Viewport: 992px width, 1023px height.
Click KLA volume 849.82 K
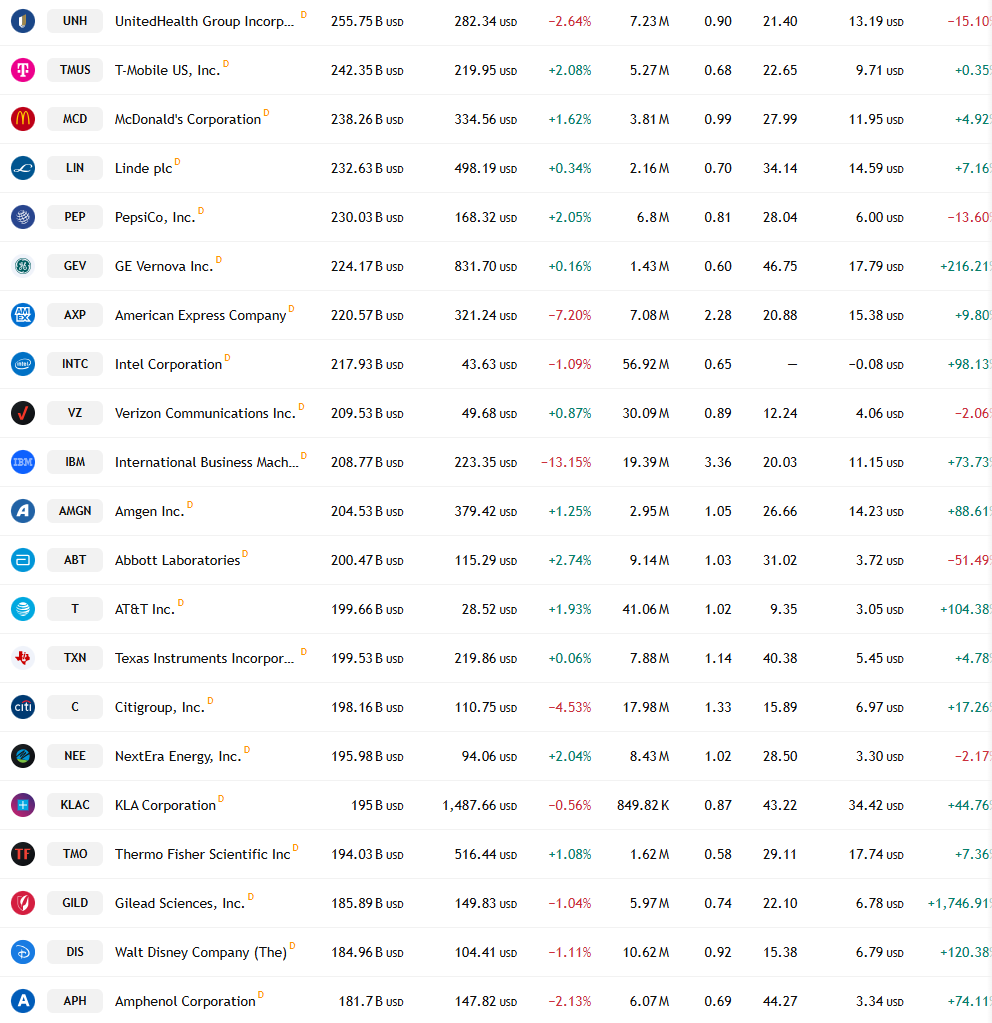[x=643, y=805]
